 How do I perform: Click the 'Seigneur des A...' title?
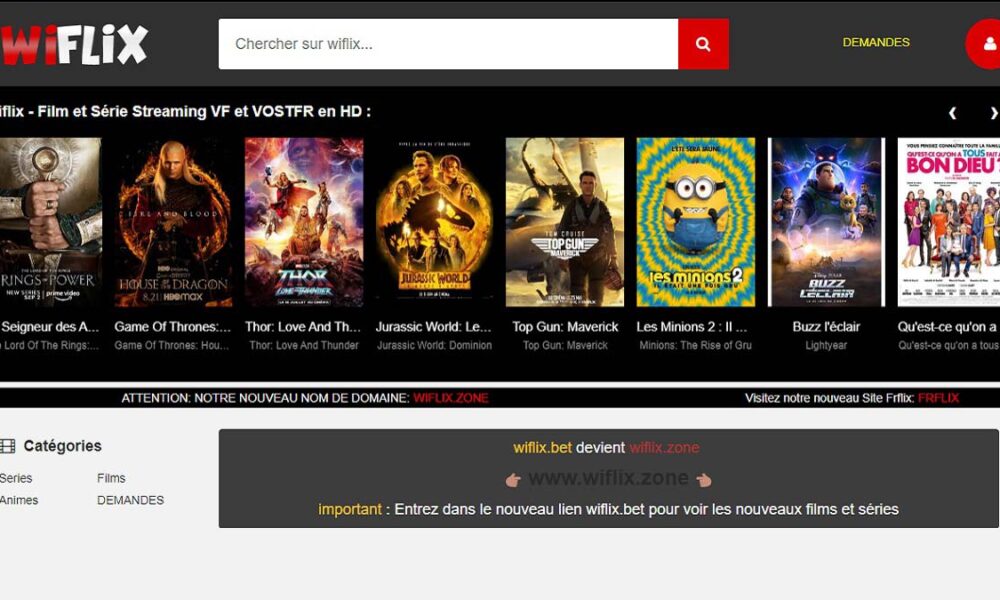50,326
